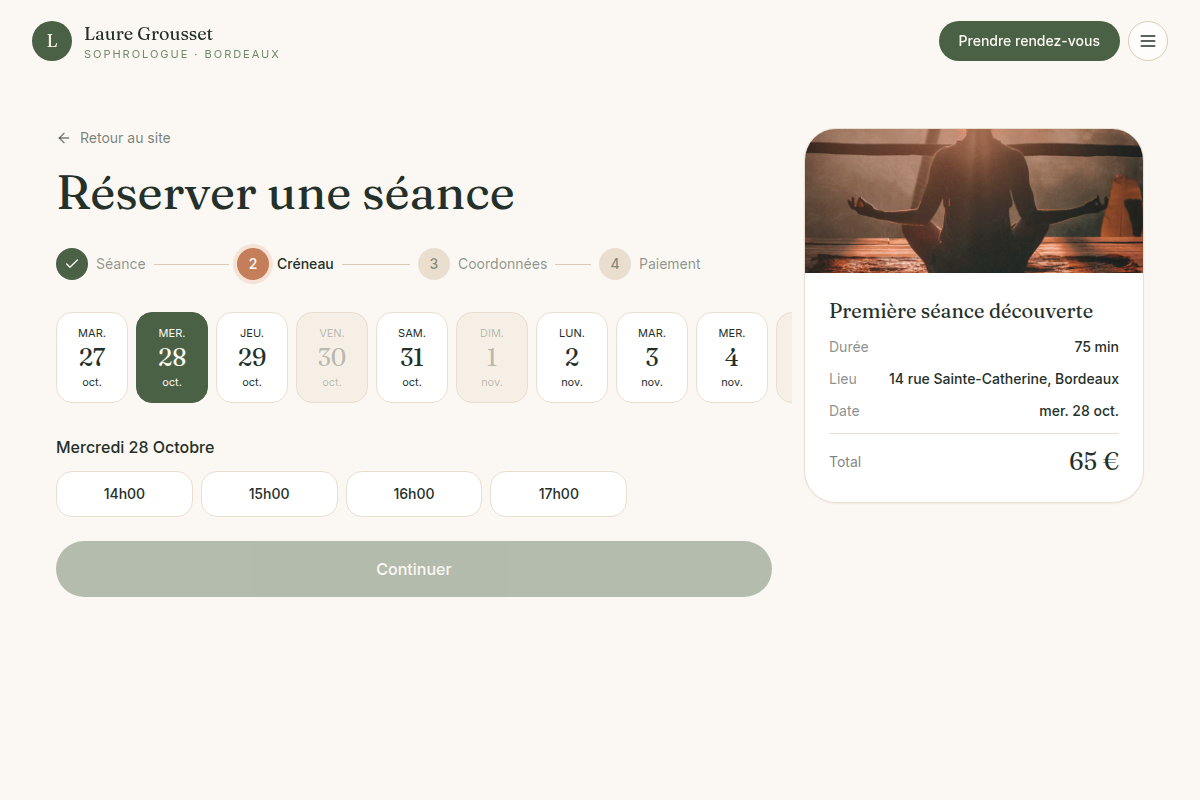Screen dimensions: 1200x800
Task: Click the Réserver une séance heading
Action: pos(286,193)
